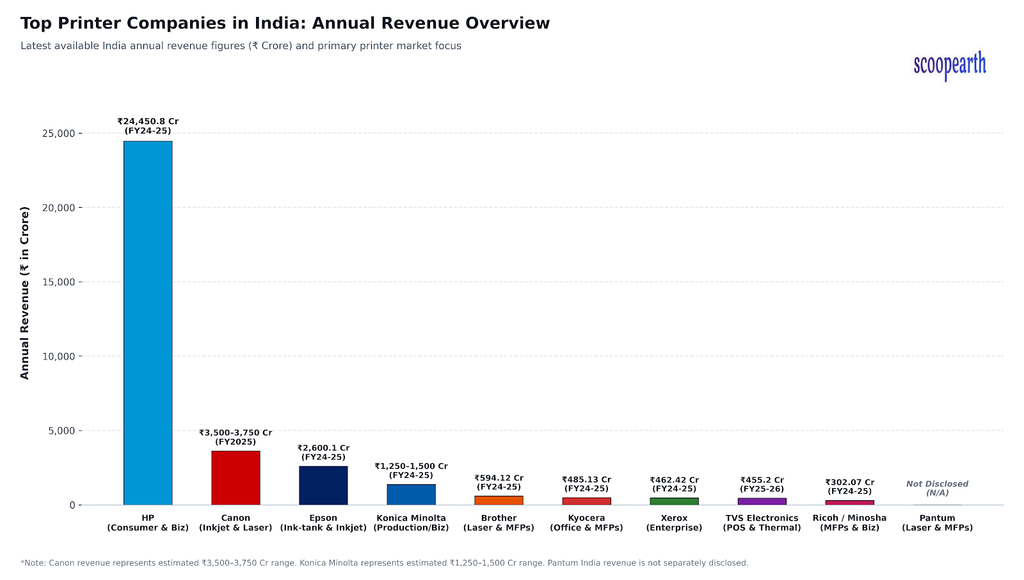Click the 5,000 y-axis tick label
This screenshot has height=580, width=1024.
click(61, 431)
